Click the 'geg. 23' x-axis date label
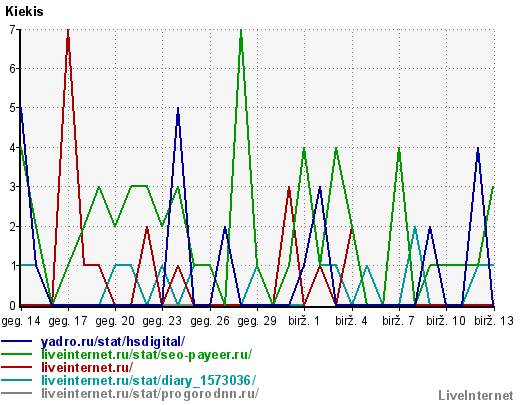This screenshot has width=520, height=405. click(x=162, y=321)
